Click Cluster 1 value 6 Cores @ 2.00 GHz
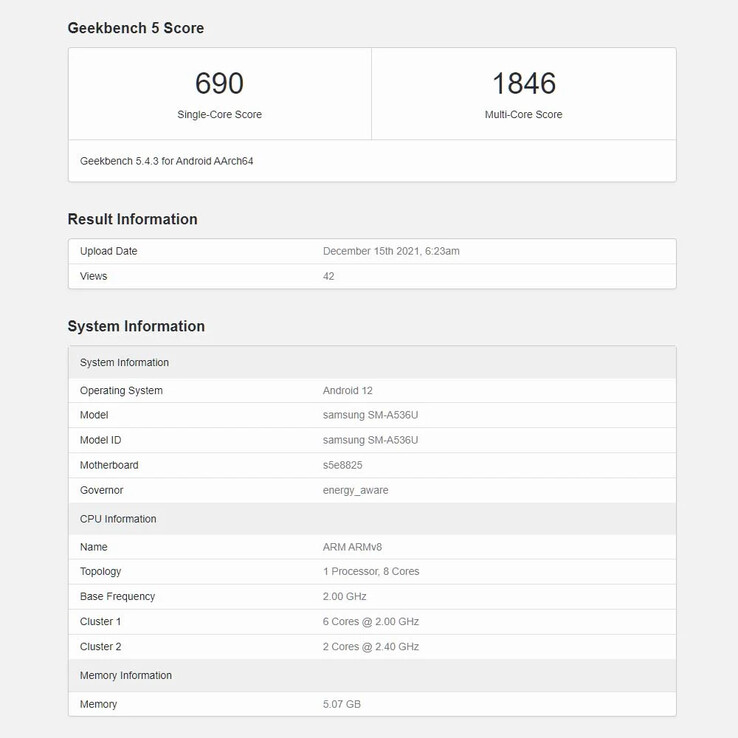738x738 pixels. click(x=371, y=621)
